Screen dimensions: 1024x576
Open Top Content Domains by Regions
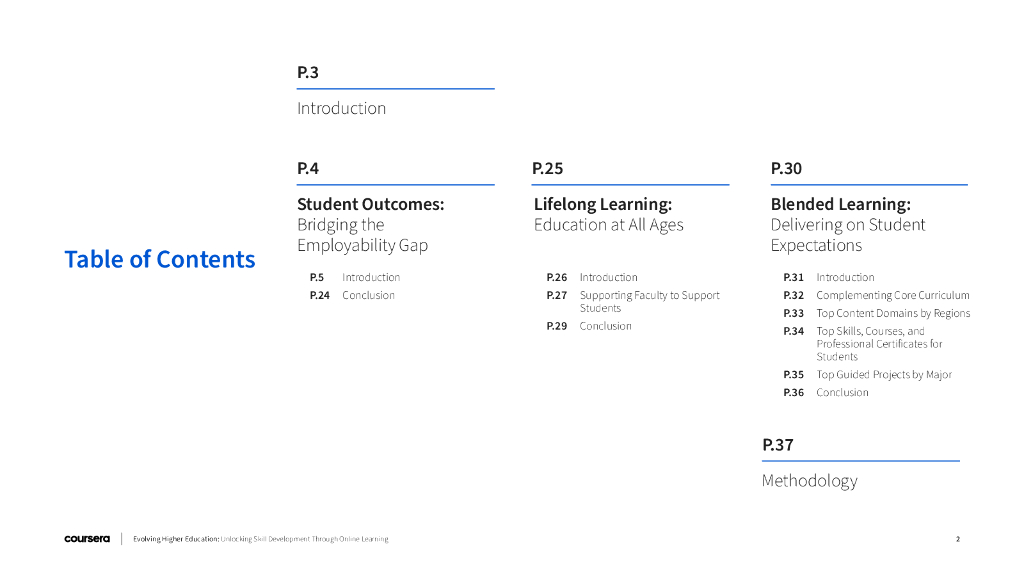click(893, 313)
